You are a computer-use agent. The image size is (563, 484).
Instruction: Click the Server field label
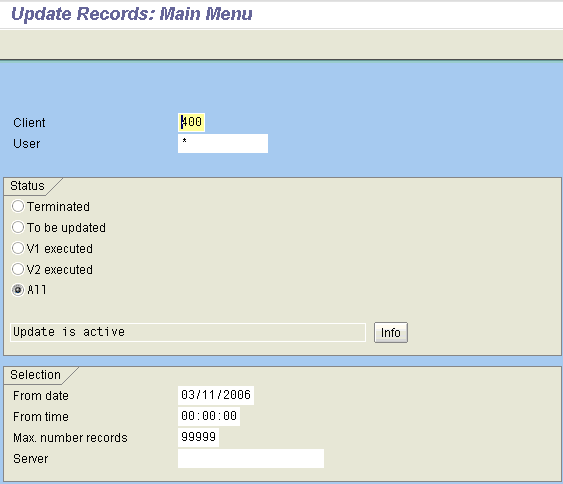31,459
